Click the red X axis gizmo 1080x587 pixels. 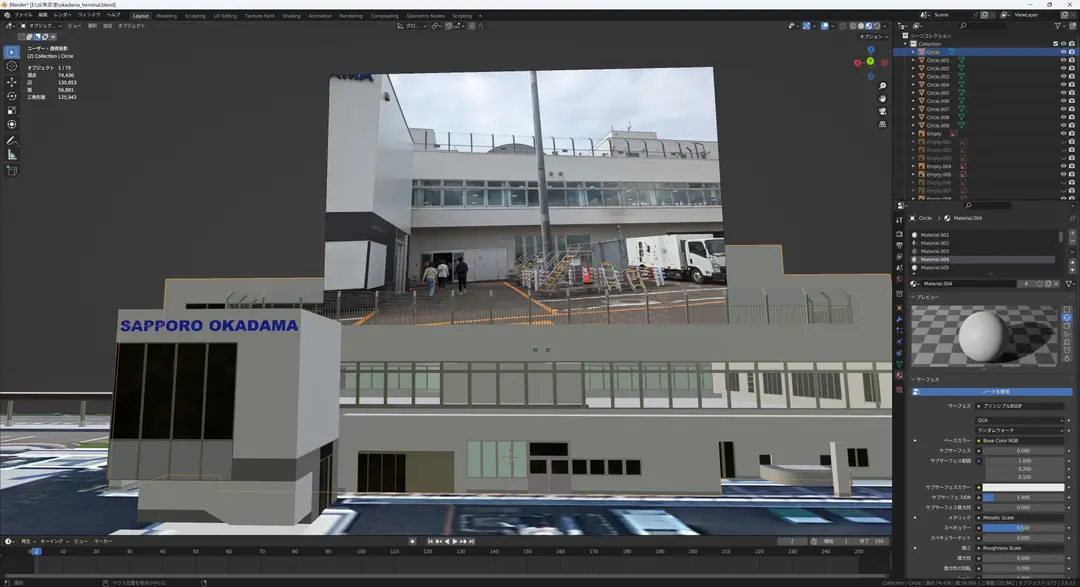point(858,63)
